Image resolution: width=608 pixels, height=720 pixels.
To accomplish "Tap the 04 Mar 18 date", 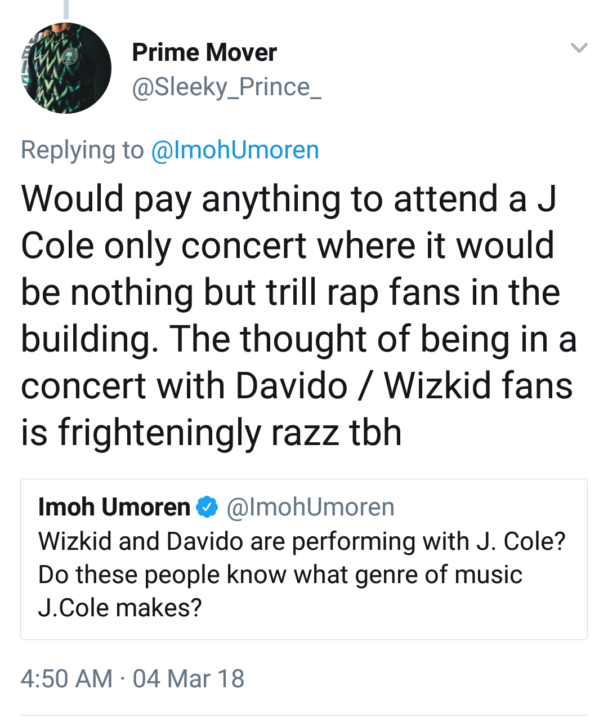I will [x=188, y=679].
